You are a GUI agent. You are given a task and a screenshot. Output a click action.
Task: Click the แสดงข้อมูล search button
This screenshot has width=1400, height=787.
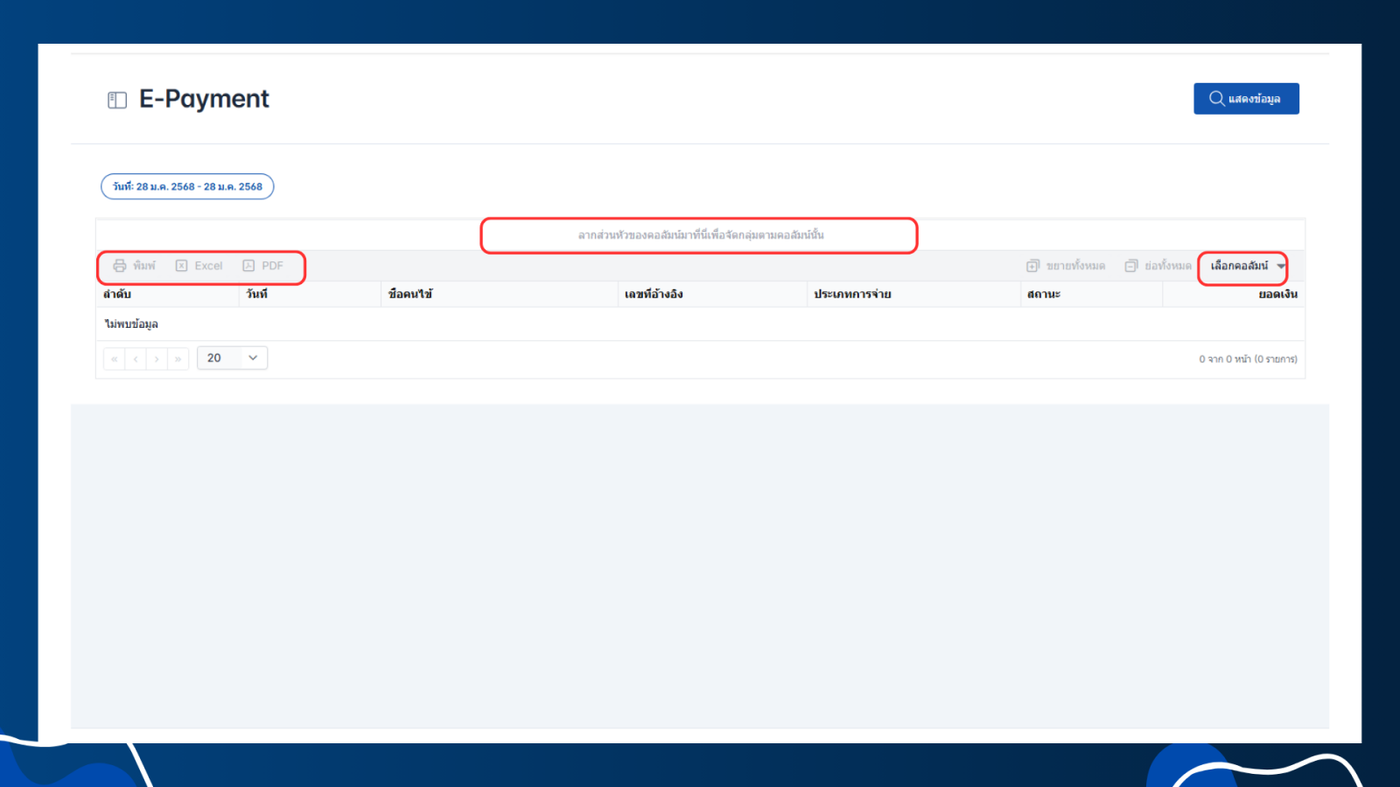[x=1246, y=99]
